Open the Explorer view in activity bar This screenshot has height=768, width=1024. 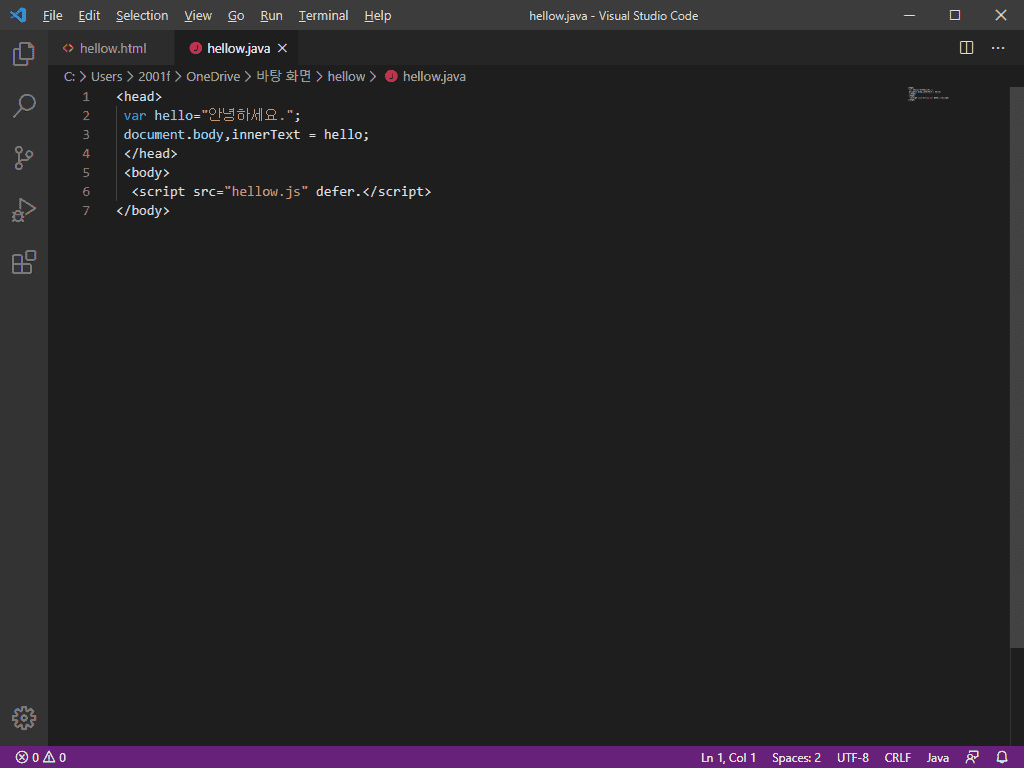[24, 54]
